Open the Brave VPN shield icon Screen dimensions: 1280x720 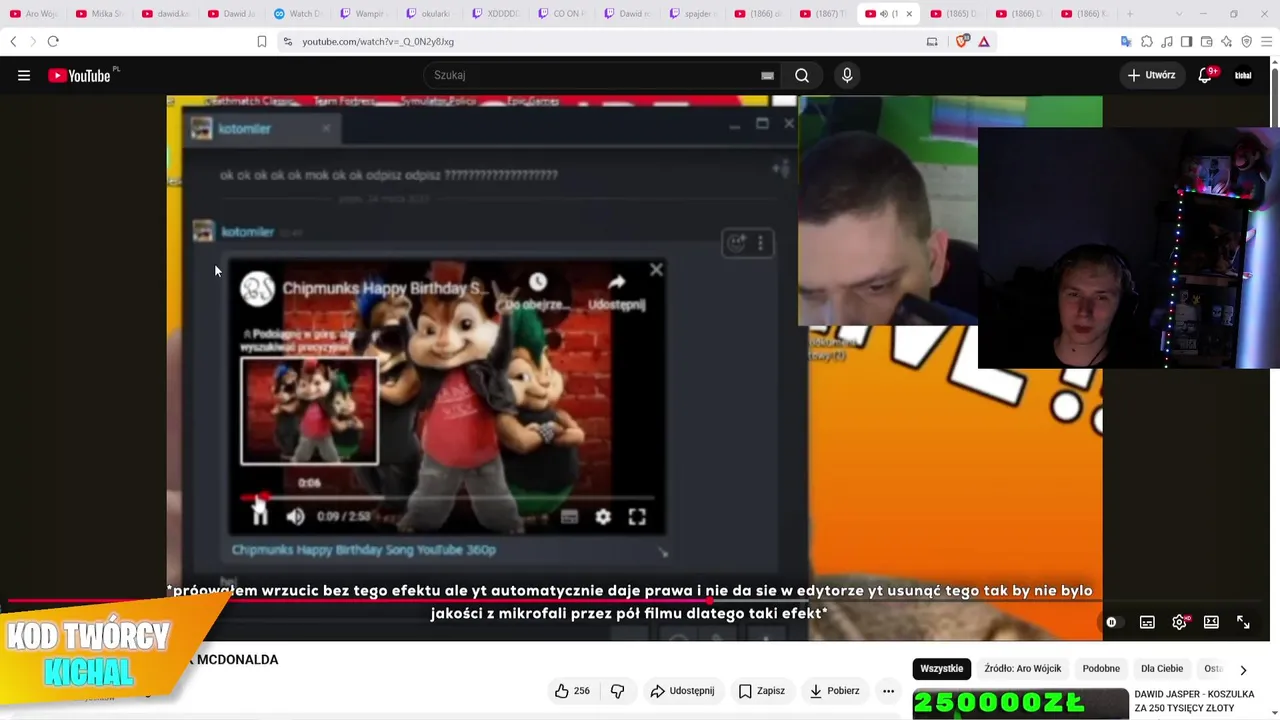point(1247,41)
